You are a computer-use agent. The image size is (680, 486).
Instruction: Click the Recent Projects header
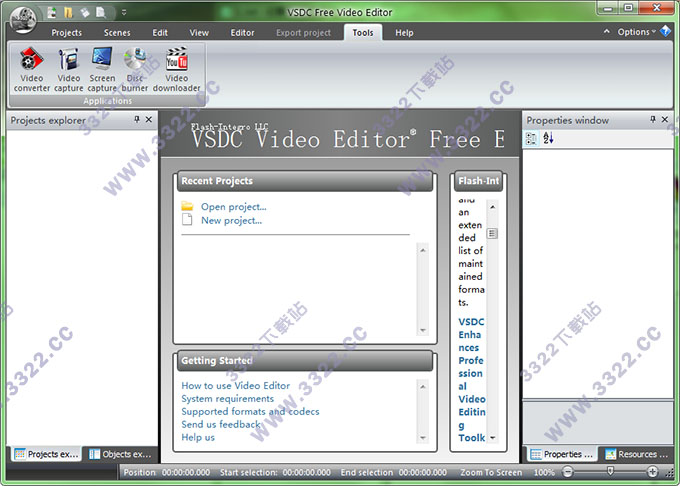(x=305, y=181)
